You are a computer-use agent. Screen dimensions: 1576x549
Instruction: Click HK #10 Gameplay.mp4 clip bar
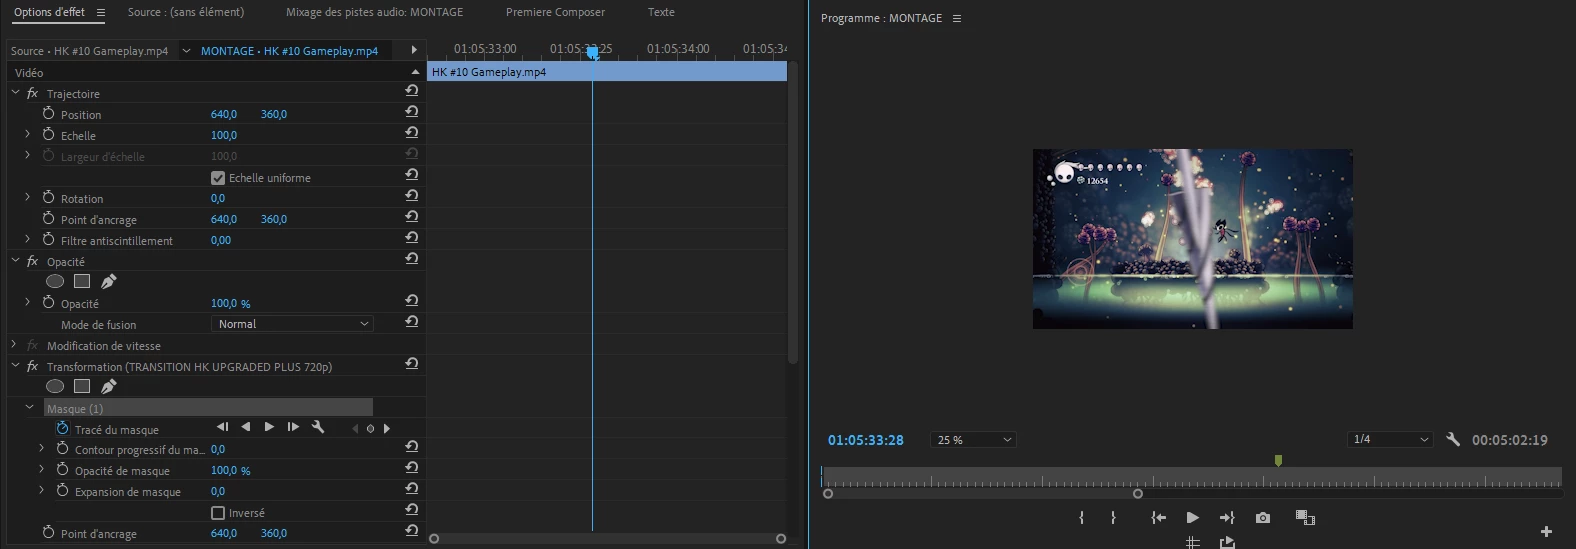coord(607,72)
